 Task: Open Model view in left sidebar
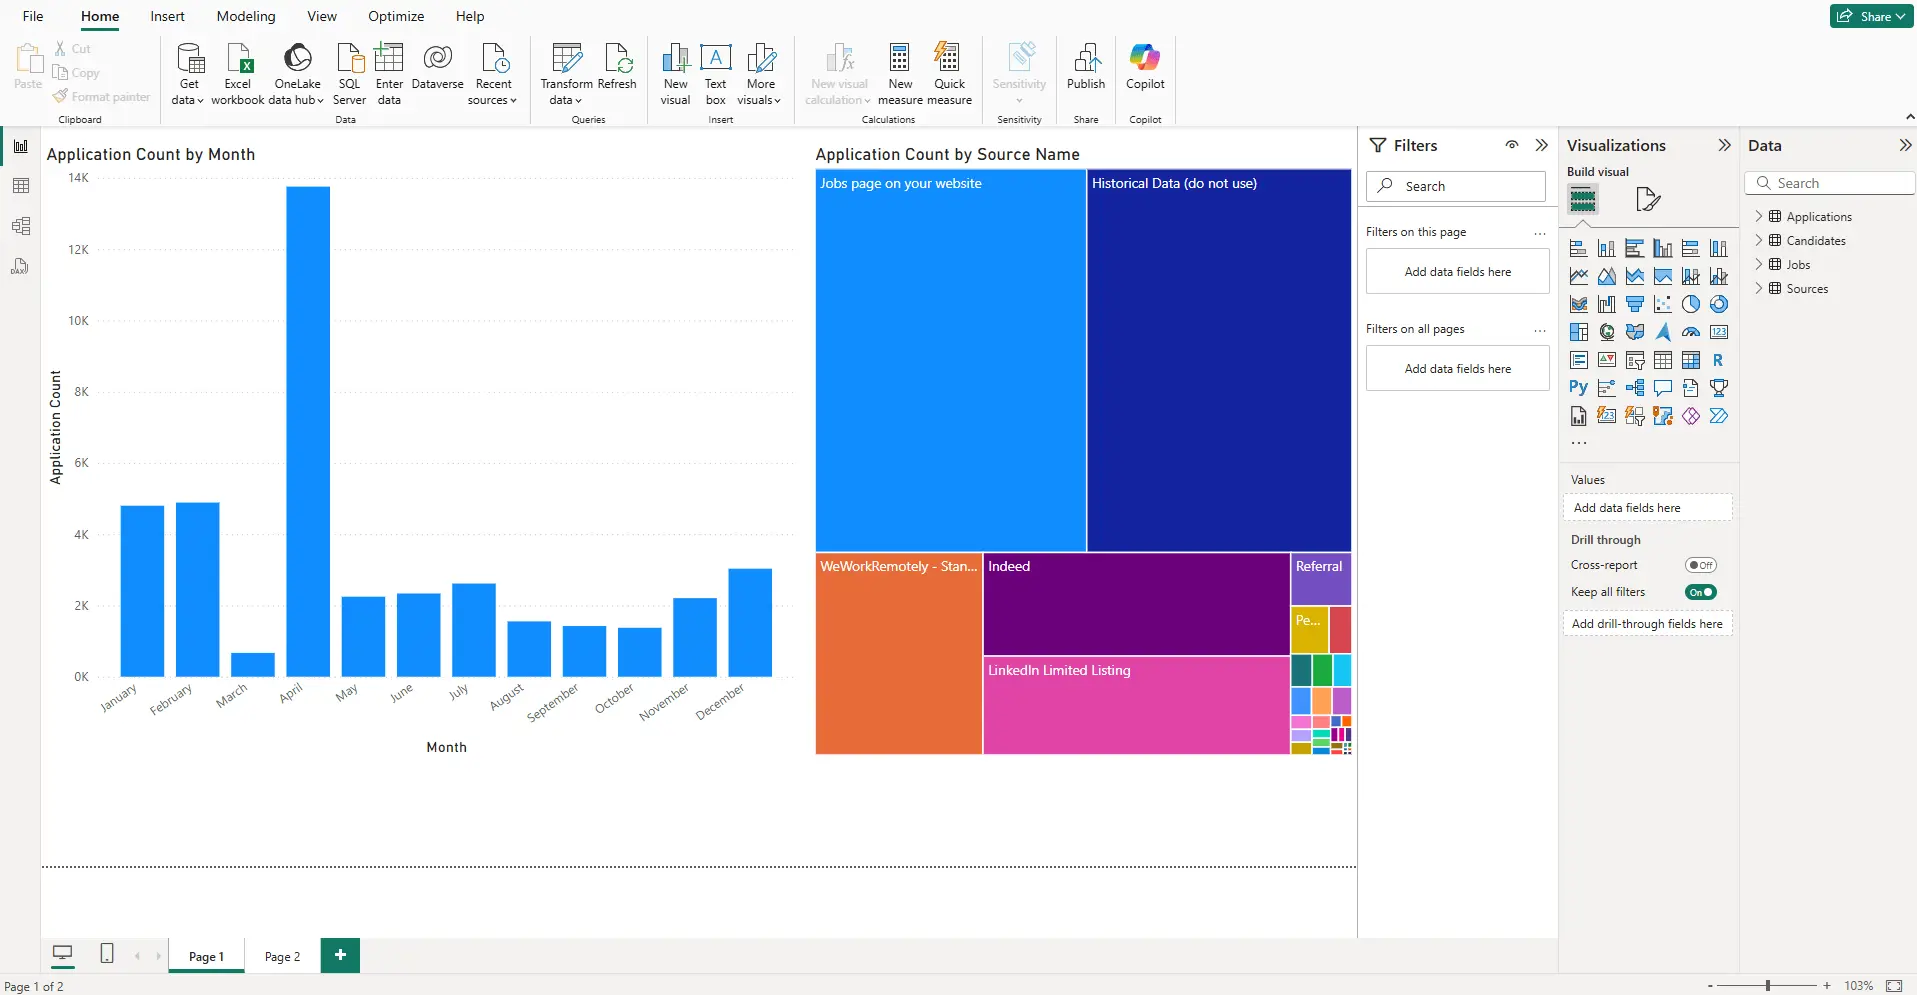coord(21,226)
